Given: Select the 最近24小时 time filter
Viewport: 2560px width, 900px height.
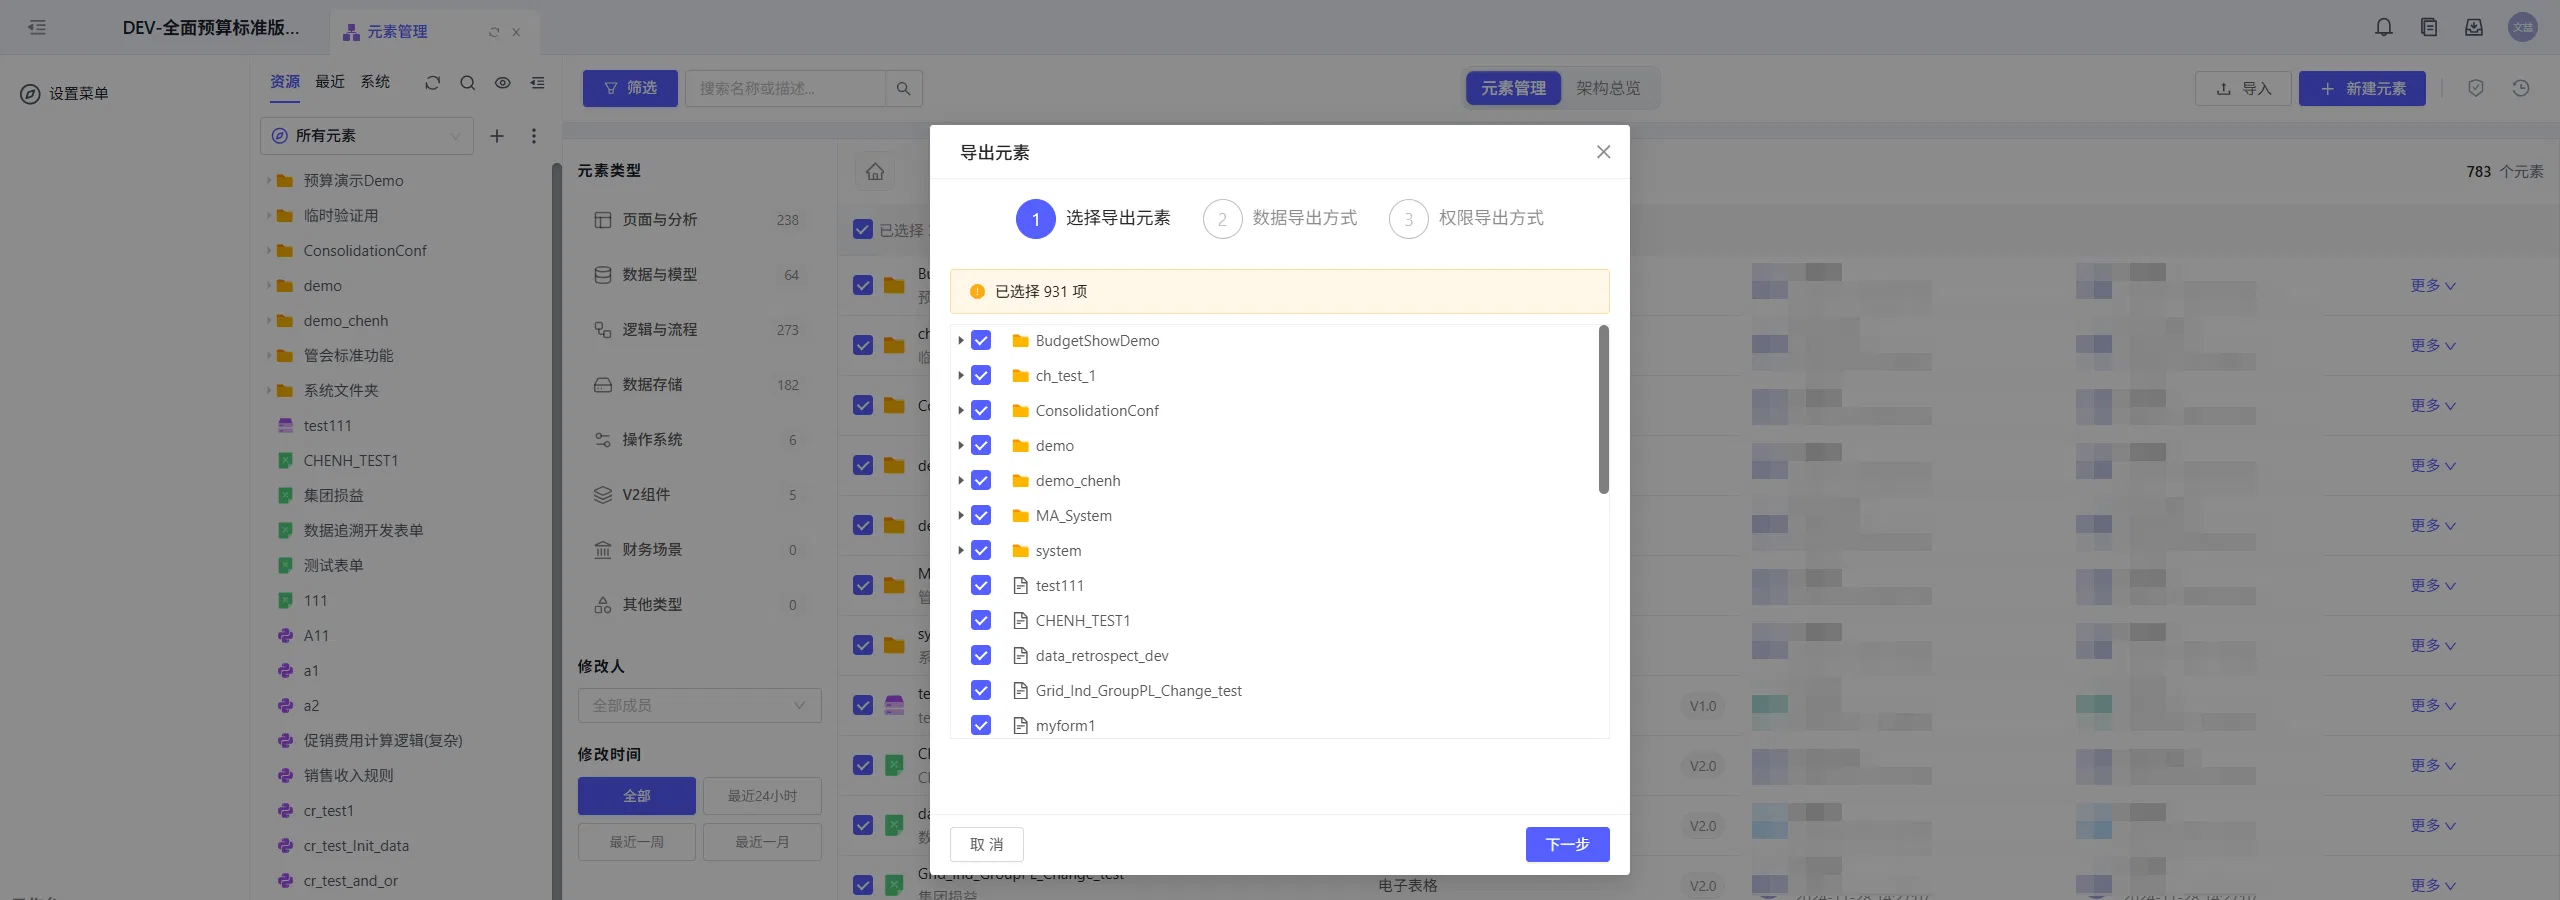Looking at the screenshot, I should click(x=762, y=796).
